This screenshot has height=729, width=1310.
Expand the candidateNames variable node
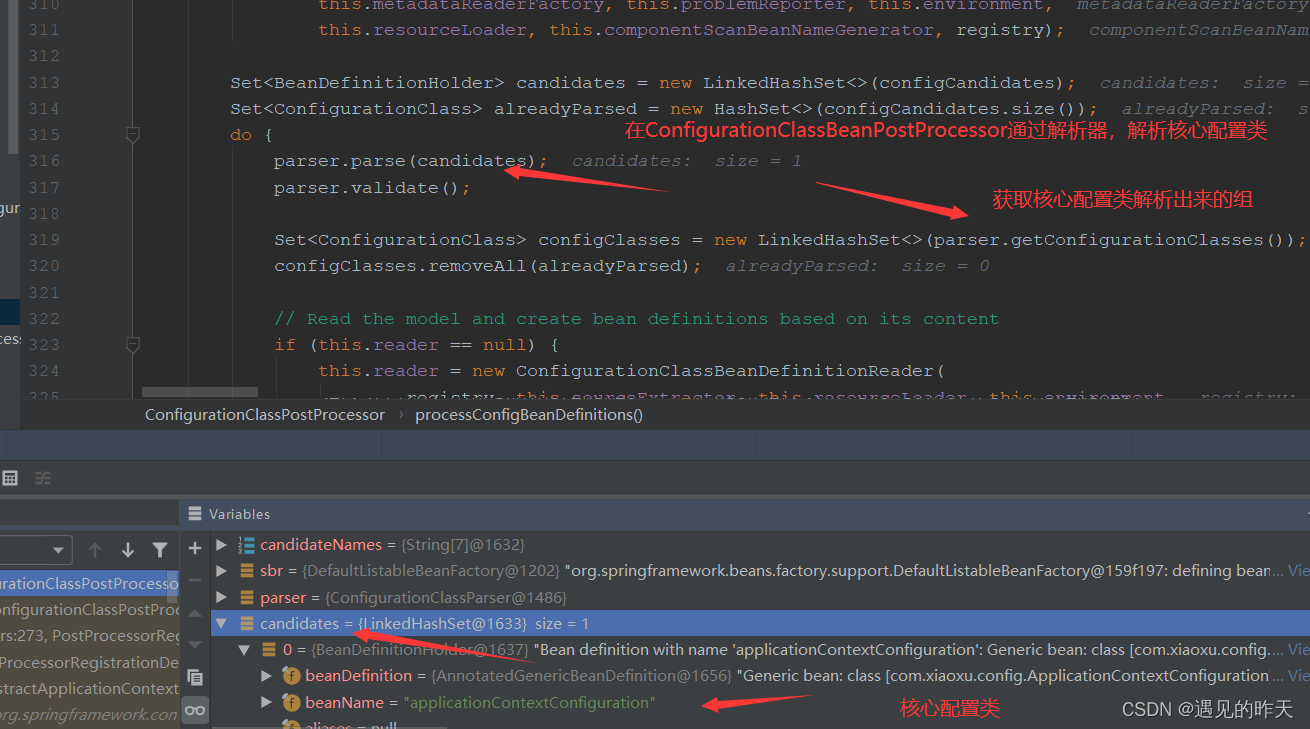click(222, 545)
